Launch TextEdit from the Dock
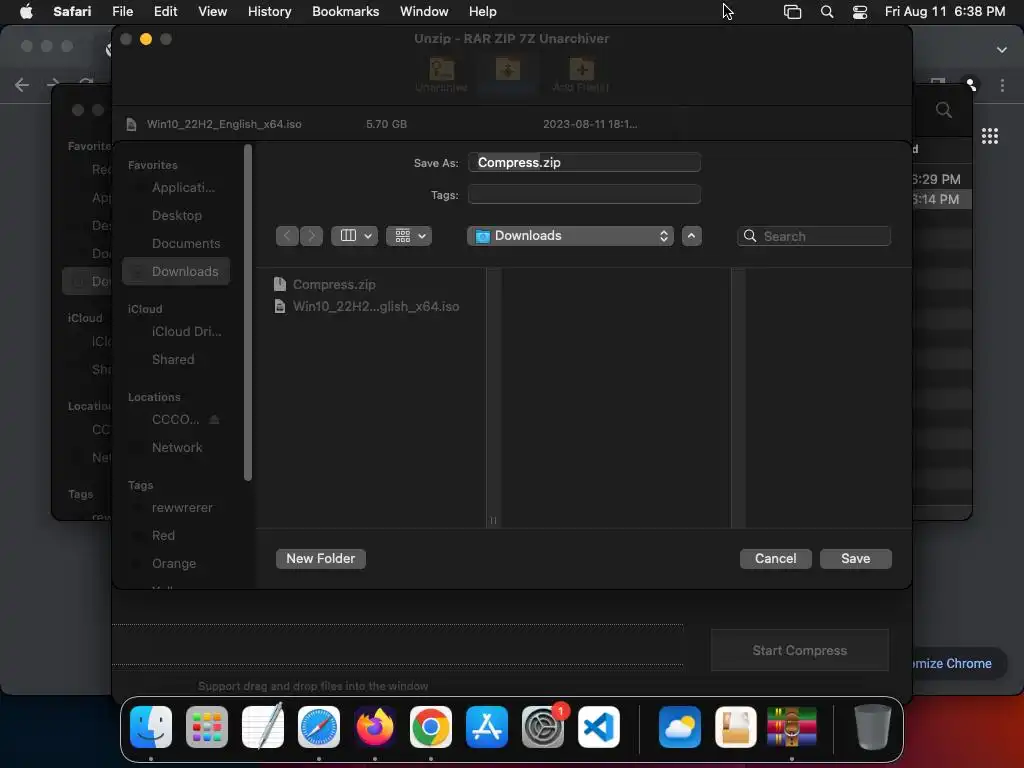The height and width of the screenshot is (768, 1024). tap(263, 727)
